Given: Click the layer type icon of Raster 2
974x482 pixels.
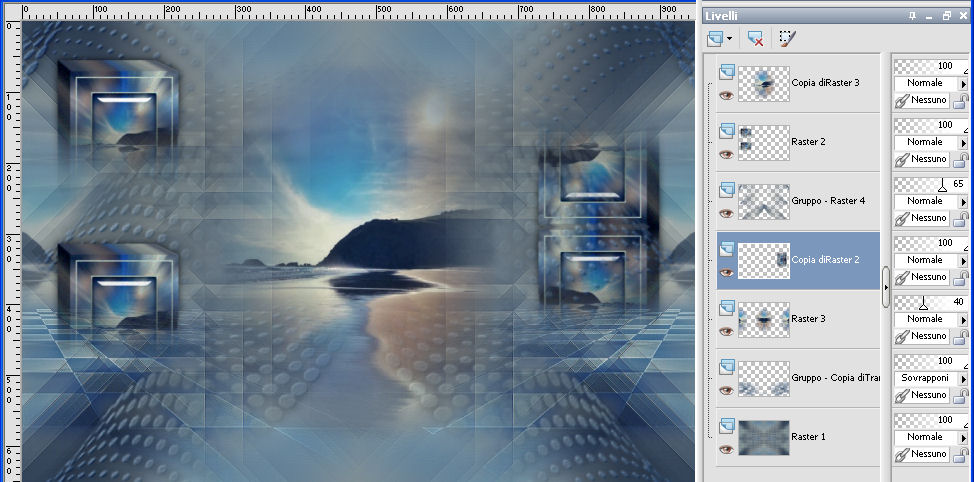Looking at the screenshot, I should click(727, 131).
